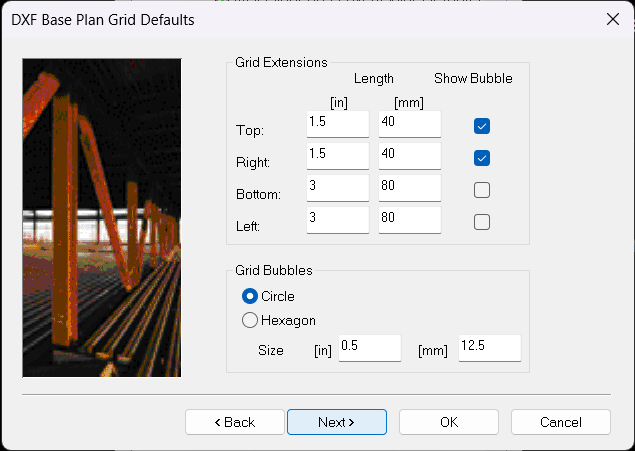Check the Bottom Show Bubble checkbox
Viewport: 635px width, 451px height.
click(482, 190)
